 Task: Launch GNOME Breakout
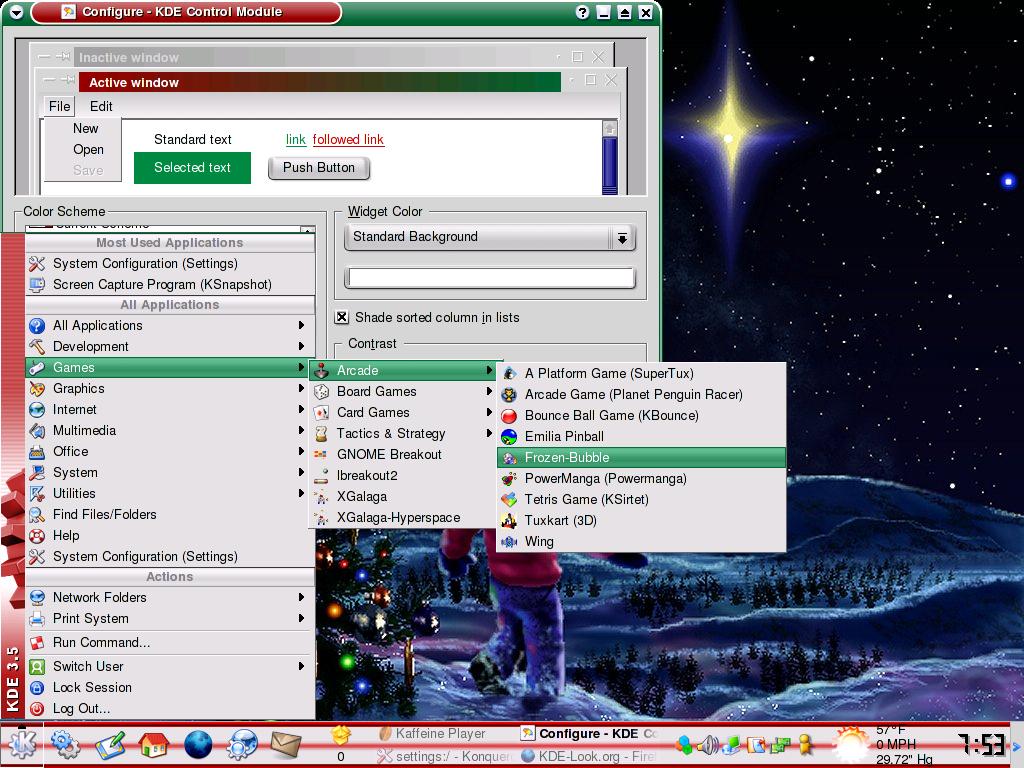tap(402, 455)
